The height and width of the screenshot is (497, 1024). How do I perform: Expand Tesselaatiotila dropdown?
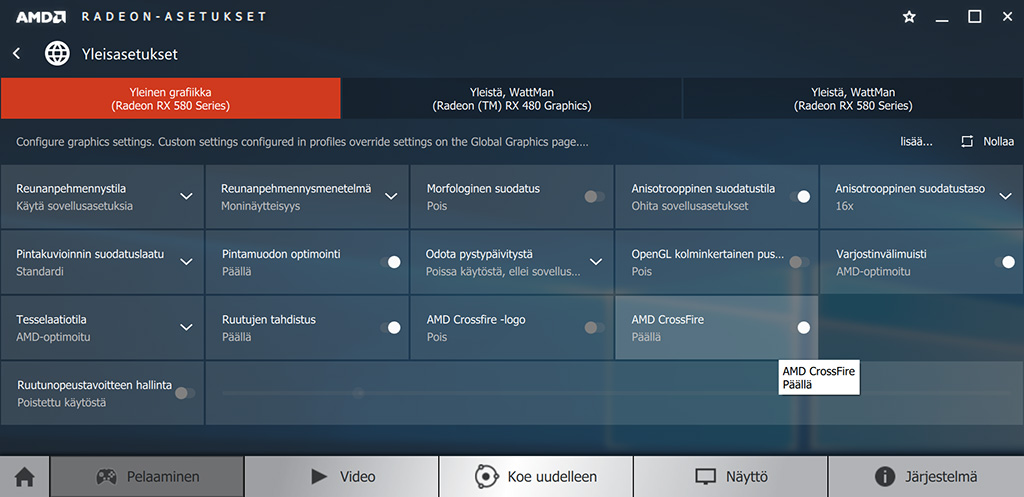[186, 327]
